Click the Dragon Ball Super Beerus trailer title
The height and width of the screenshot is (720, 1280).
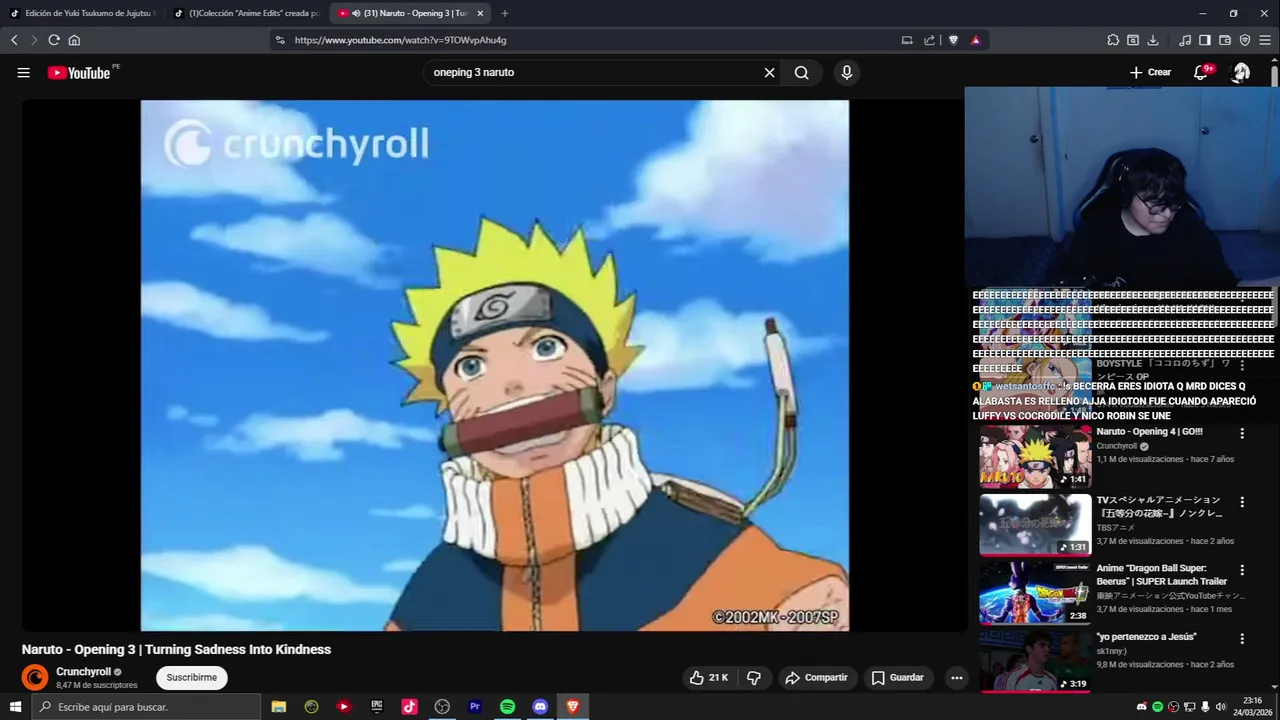1161,575
